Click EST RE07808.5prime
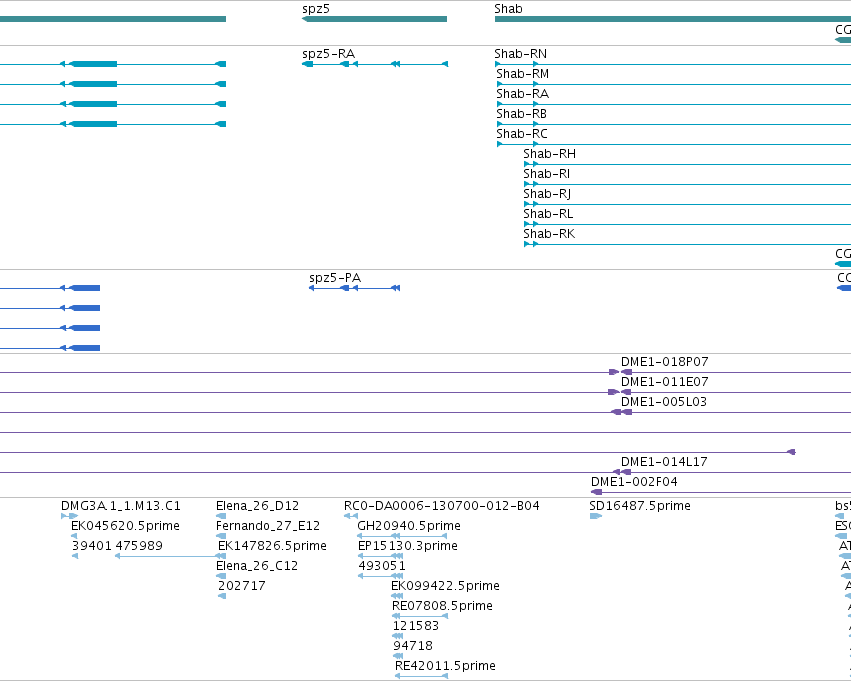Screen dimensions: 851x681 tap(442, 606)
